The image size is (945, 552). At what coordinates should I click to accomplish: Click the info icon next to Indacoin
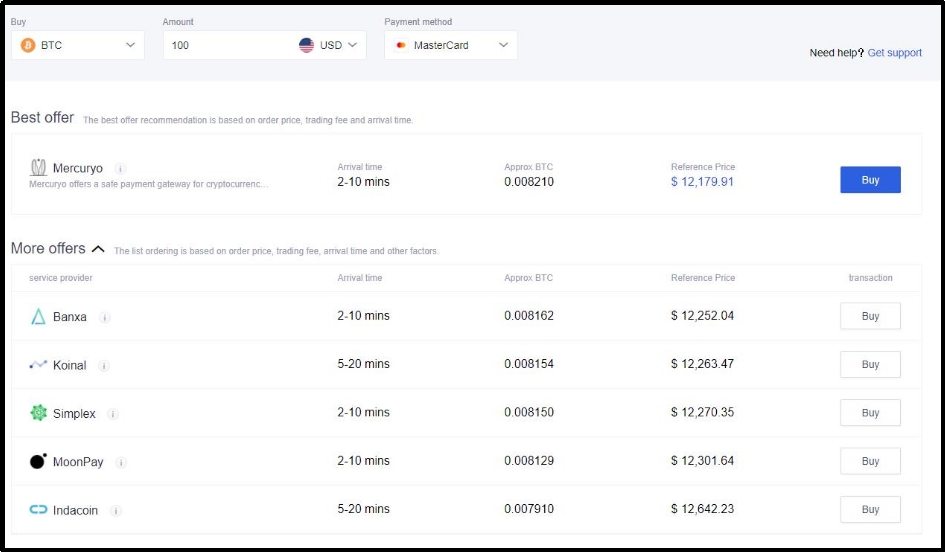pos(116,511)
